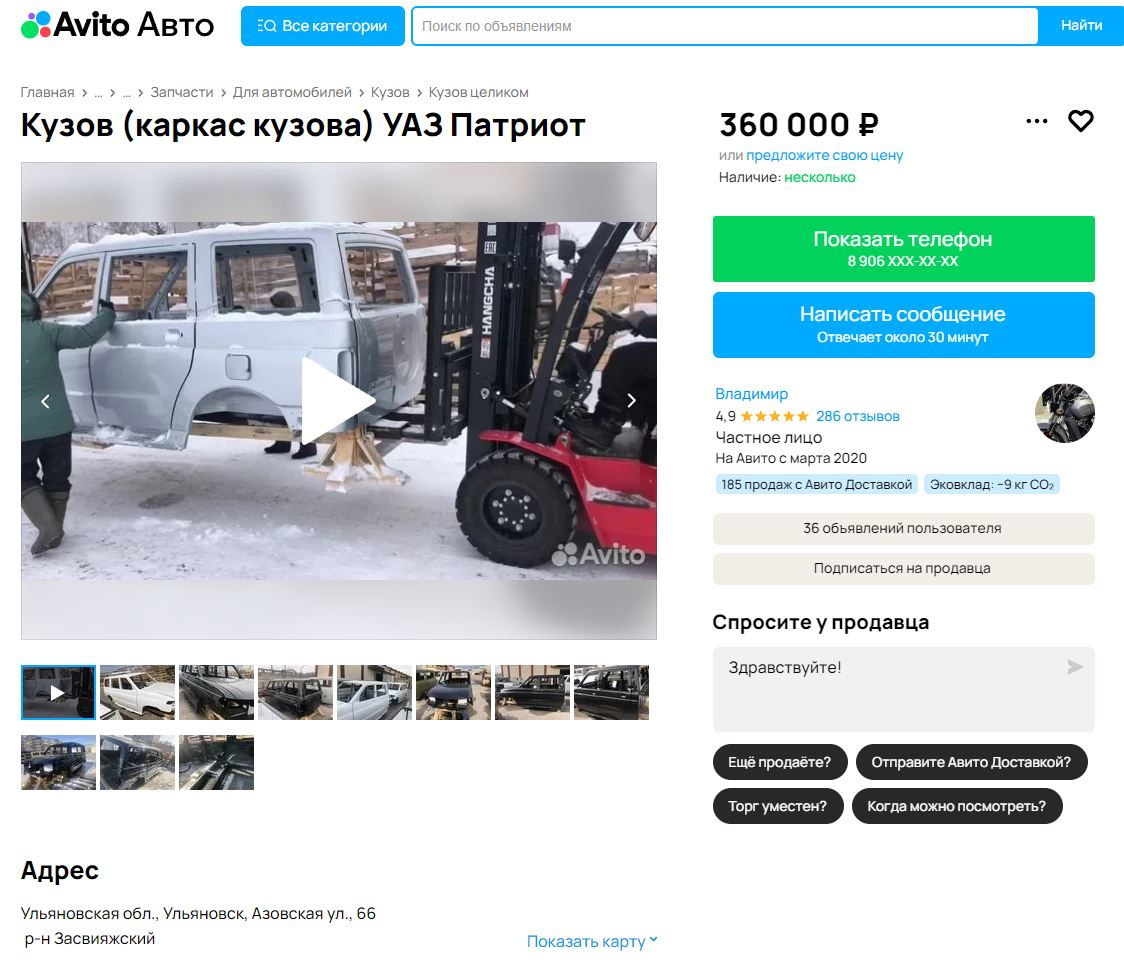Click the green Показать телефон button
Image resolution: width=1124 pixels, height=972 pixels.
click(x=903, y=249)
